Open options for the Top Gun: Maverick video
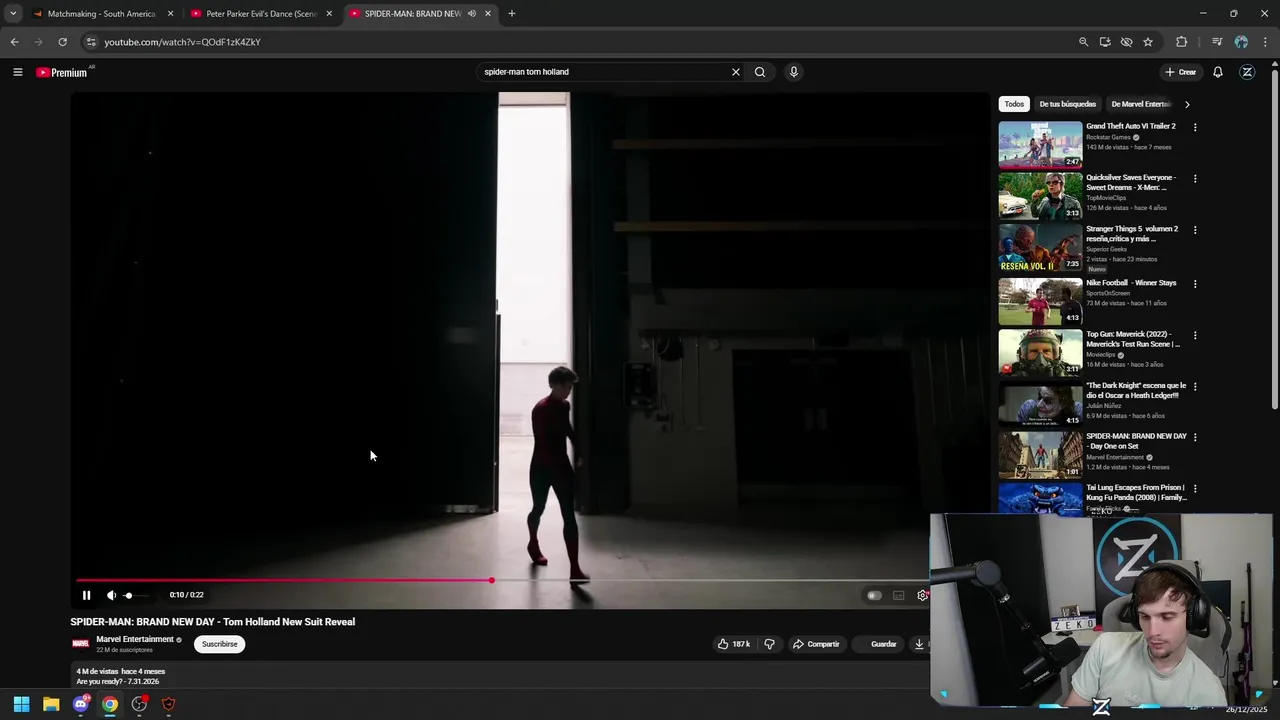This screenshot has height=720, width=1280. [x=1195, y=335]
